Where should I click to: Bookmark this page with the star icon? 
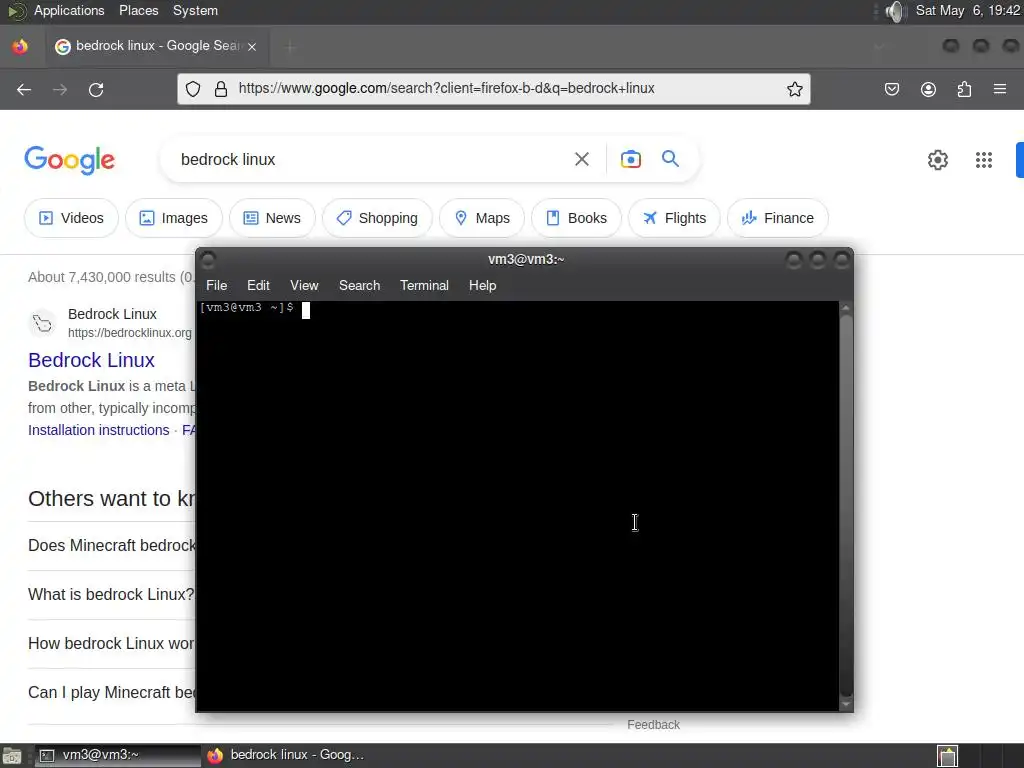[x=794, y=89]
